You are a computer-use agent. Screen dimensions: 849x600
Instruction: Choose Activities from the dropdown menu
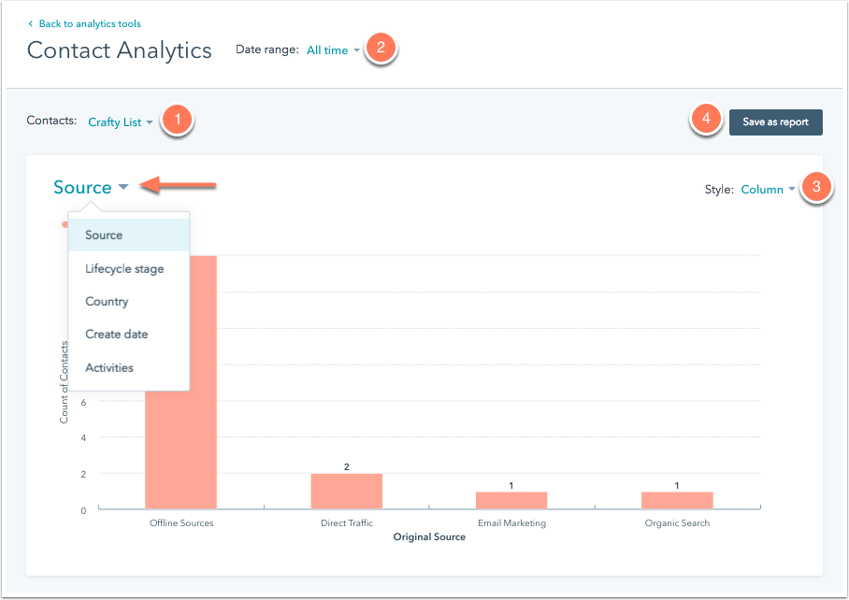click(x=109, y=367)
